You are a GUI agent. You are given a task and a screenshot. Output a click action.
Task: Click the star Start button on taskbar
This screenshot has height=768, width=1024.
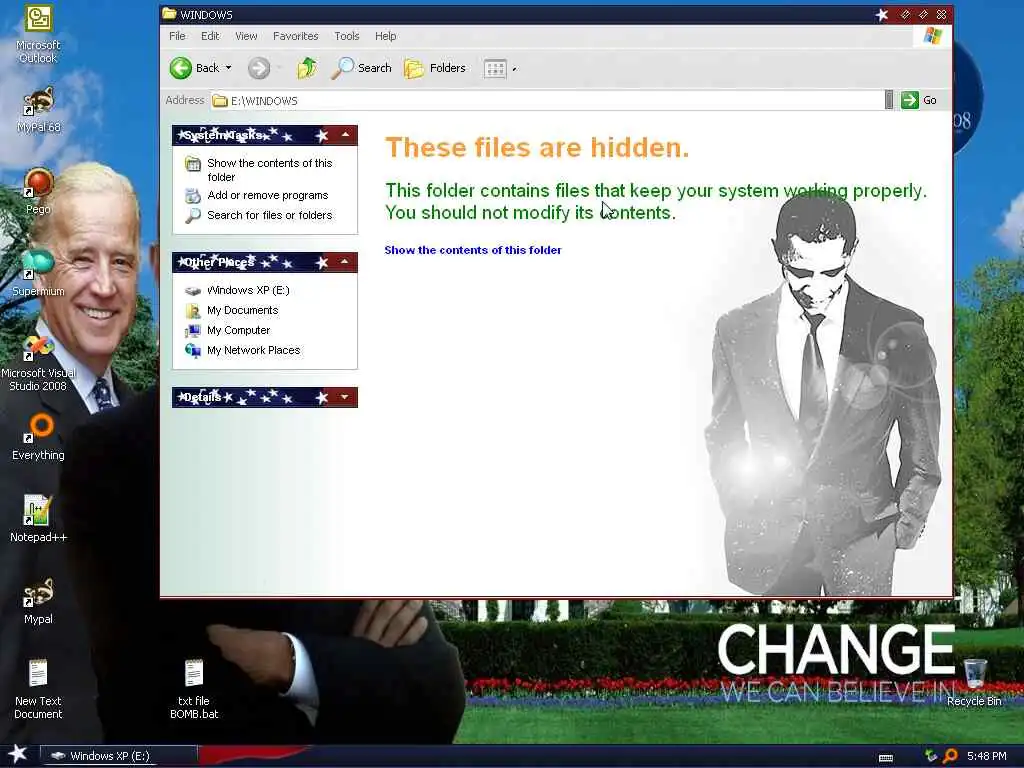pos(17,754)
